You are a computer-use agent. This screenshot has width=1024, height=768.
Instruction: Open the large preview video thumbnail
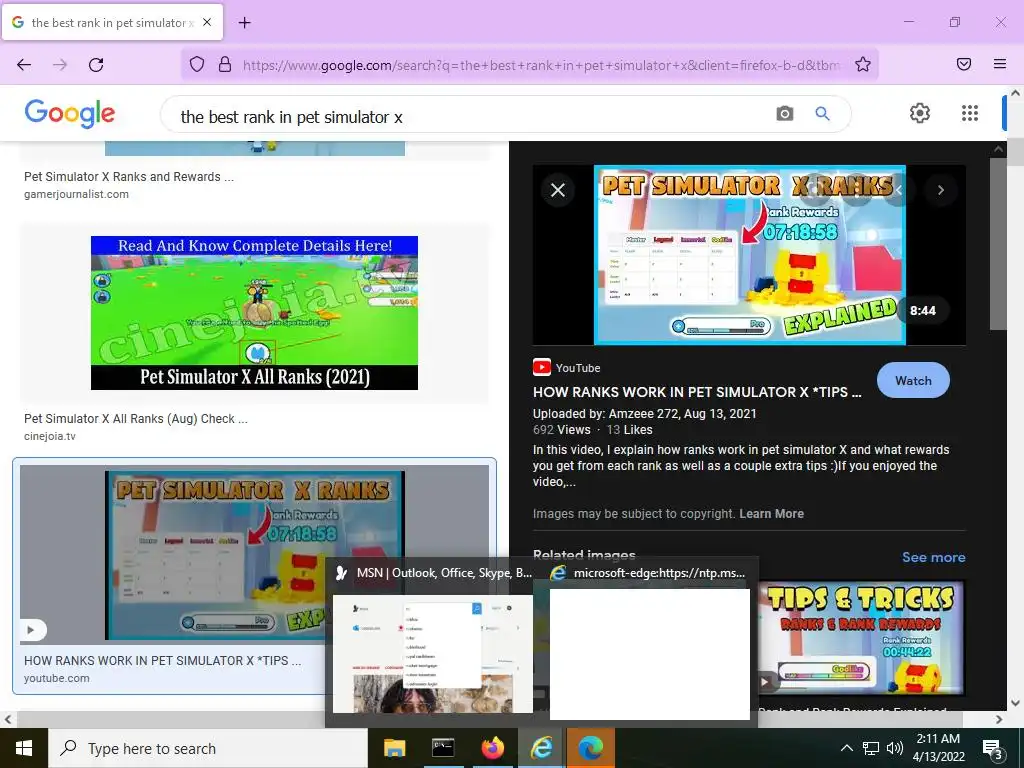tap(749, 255)
